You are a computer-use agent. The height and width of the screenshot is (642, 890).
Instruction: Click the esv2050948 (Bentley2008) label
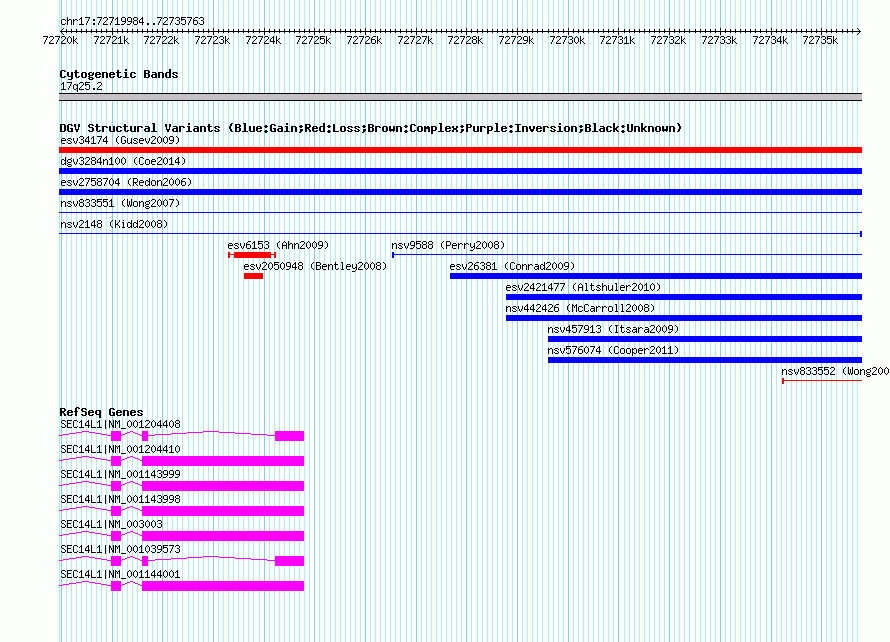[x=315, y=266]
